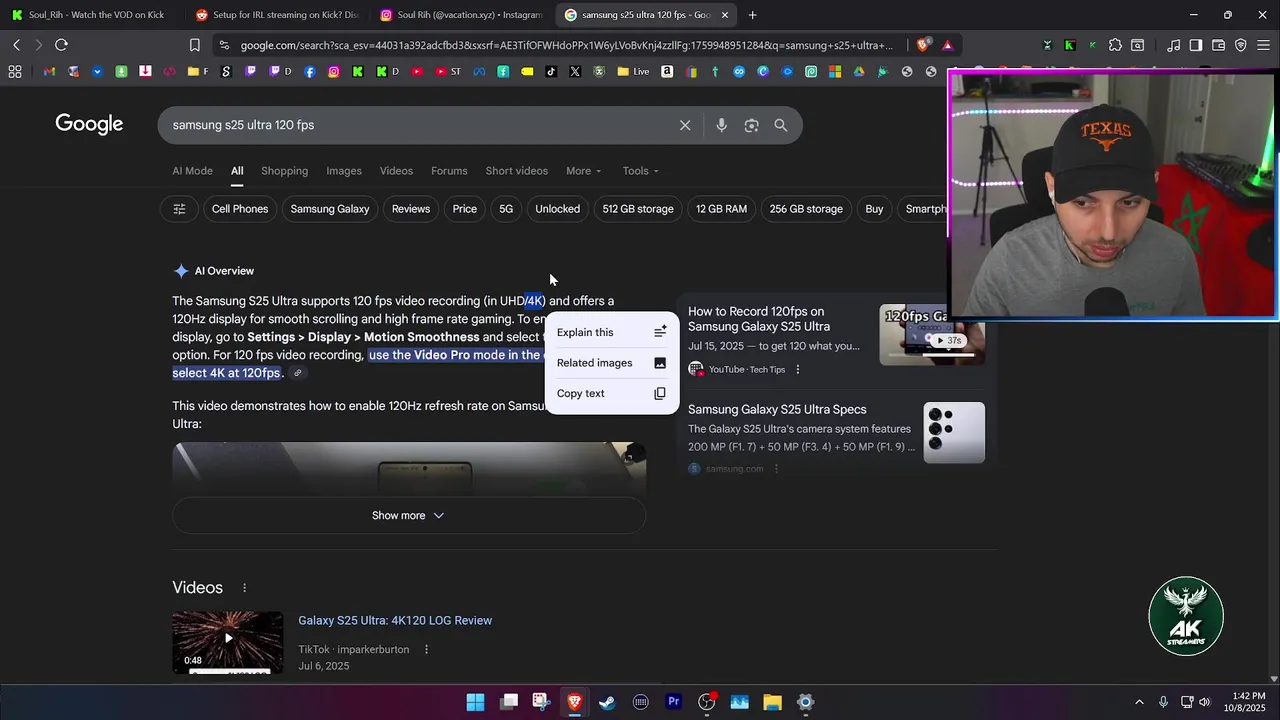Switch to Images results tab
Image resolution: width=1280 pixels, height=720 pixels.
point(344,171)
